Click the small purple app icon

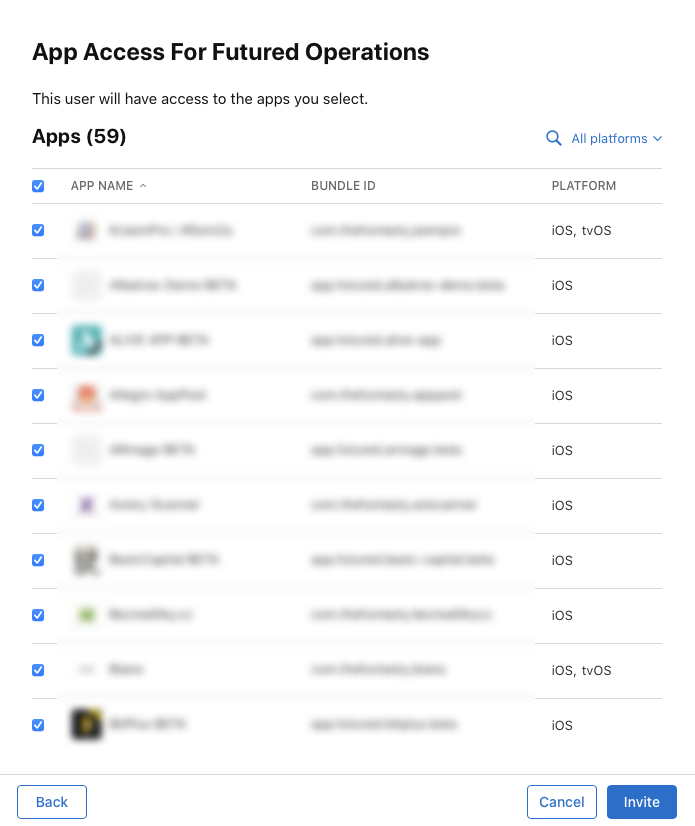[x=86, y=505]
